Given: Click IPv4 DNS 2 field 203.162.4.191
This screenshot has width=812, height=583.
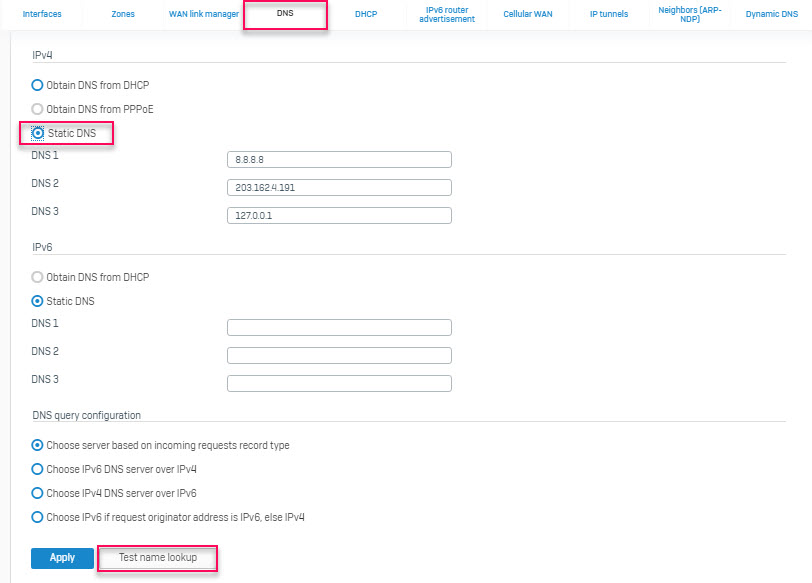Looking at the screenshot, I should tap(339, 187).
